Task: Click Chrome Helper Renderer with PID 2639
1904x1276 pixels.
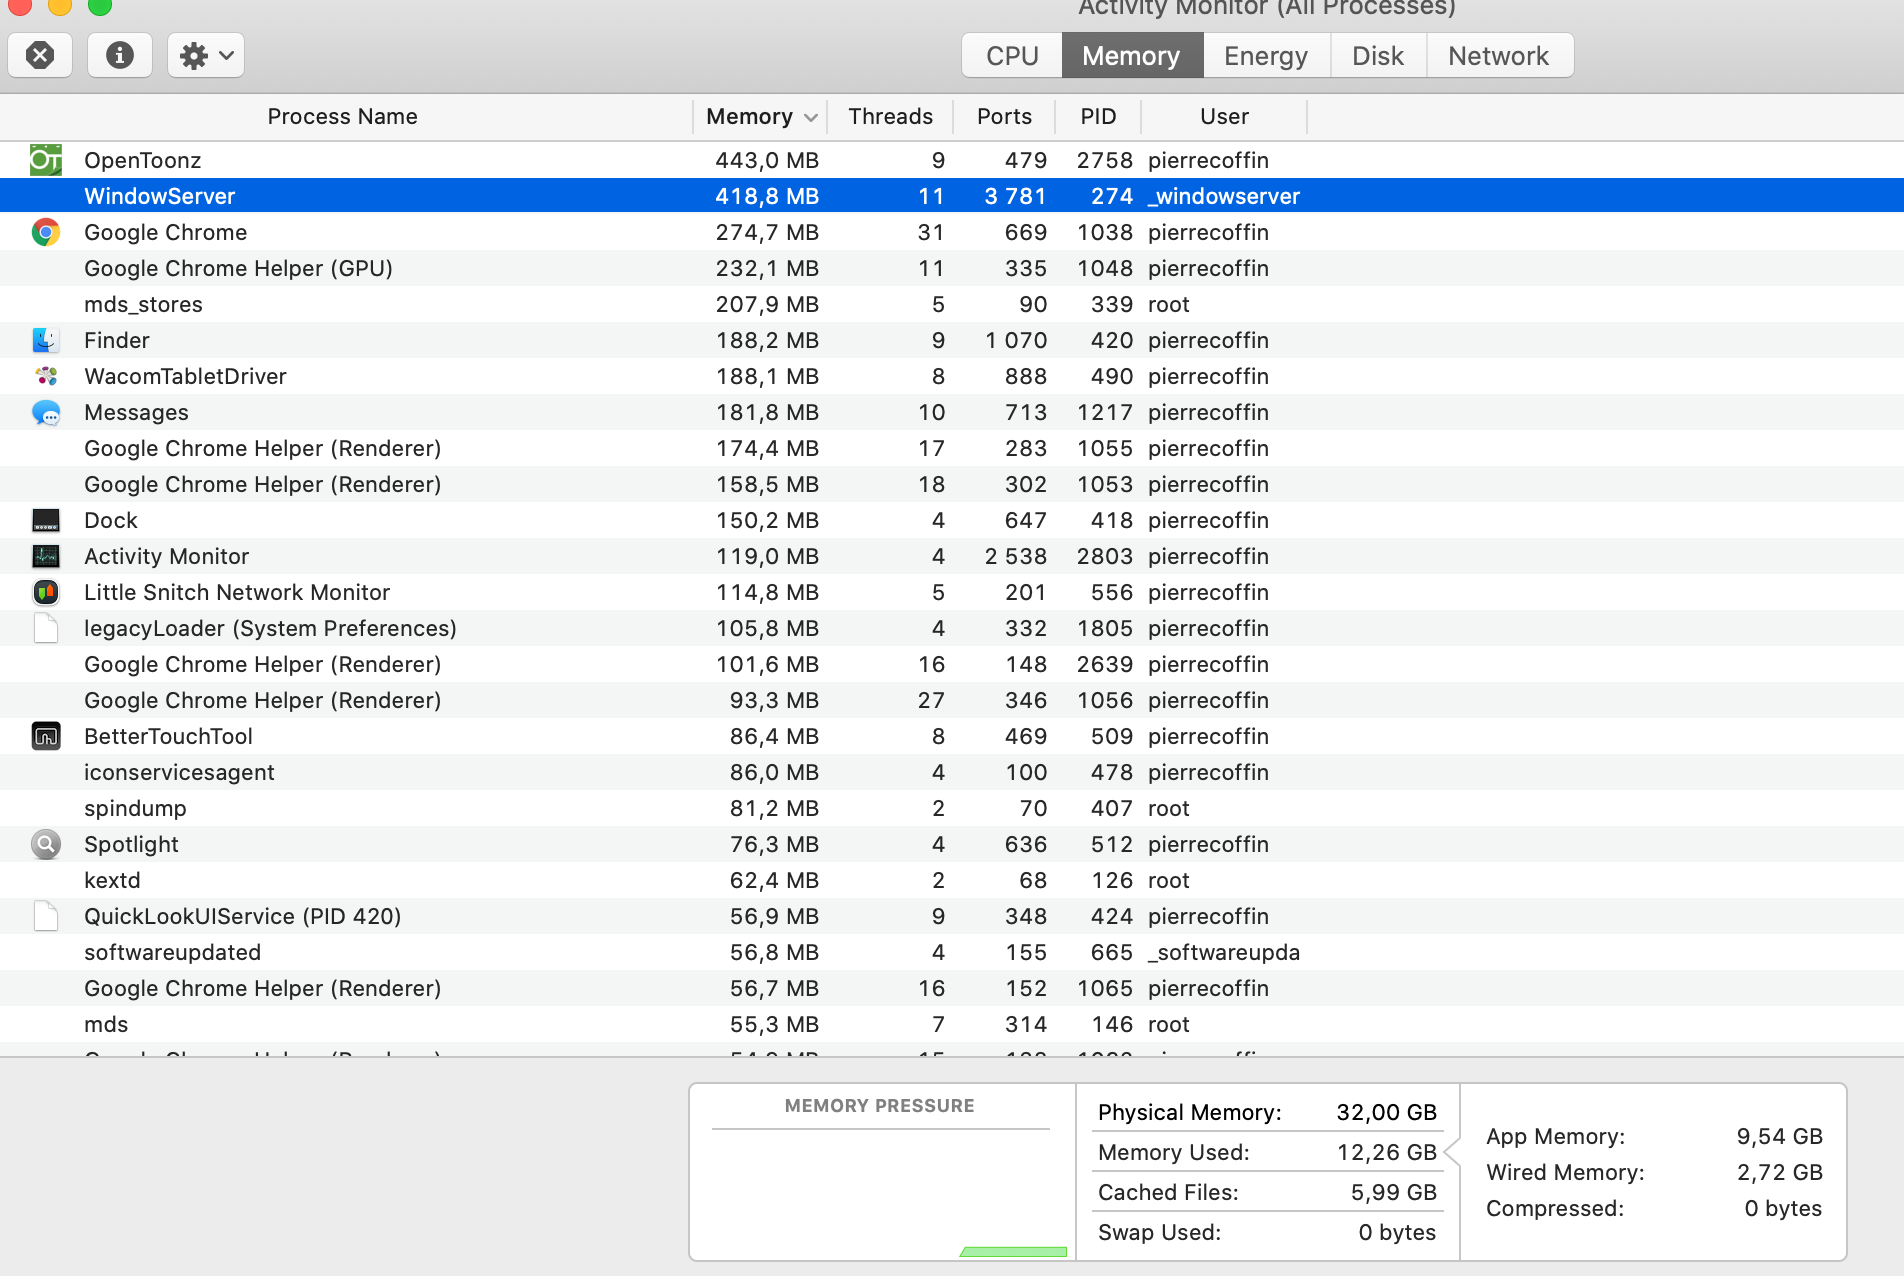Action: 262,664
